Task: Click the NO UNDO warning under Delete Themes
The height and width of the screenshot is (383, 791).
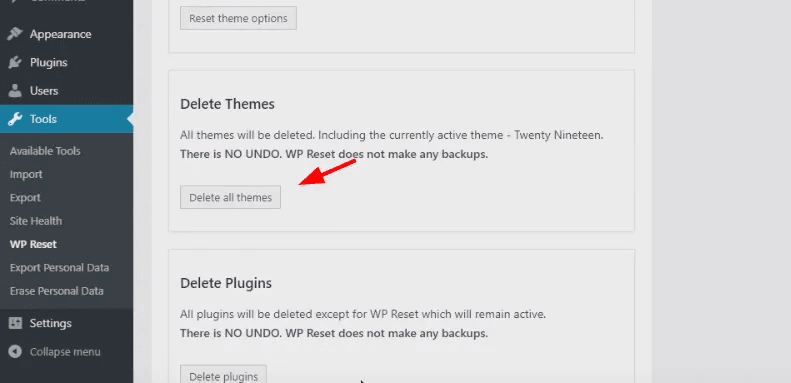Action: tap(334, 154)
